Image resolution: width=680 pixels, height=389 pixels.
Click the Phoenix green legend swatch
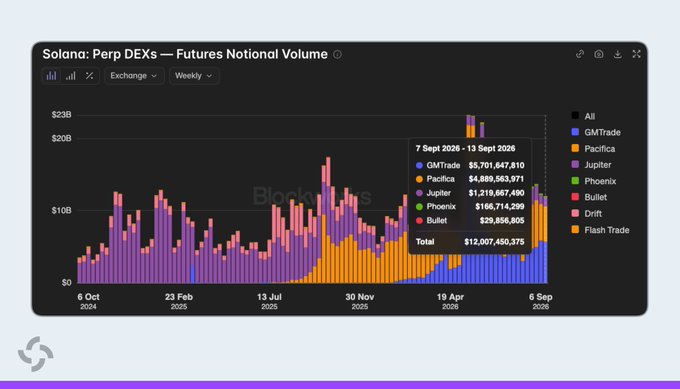575,180
